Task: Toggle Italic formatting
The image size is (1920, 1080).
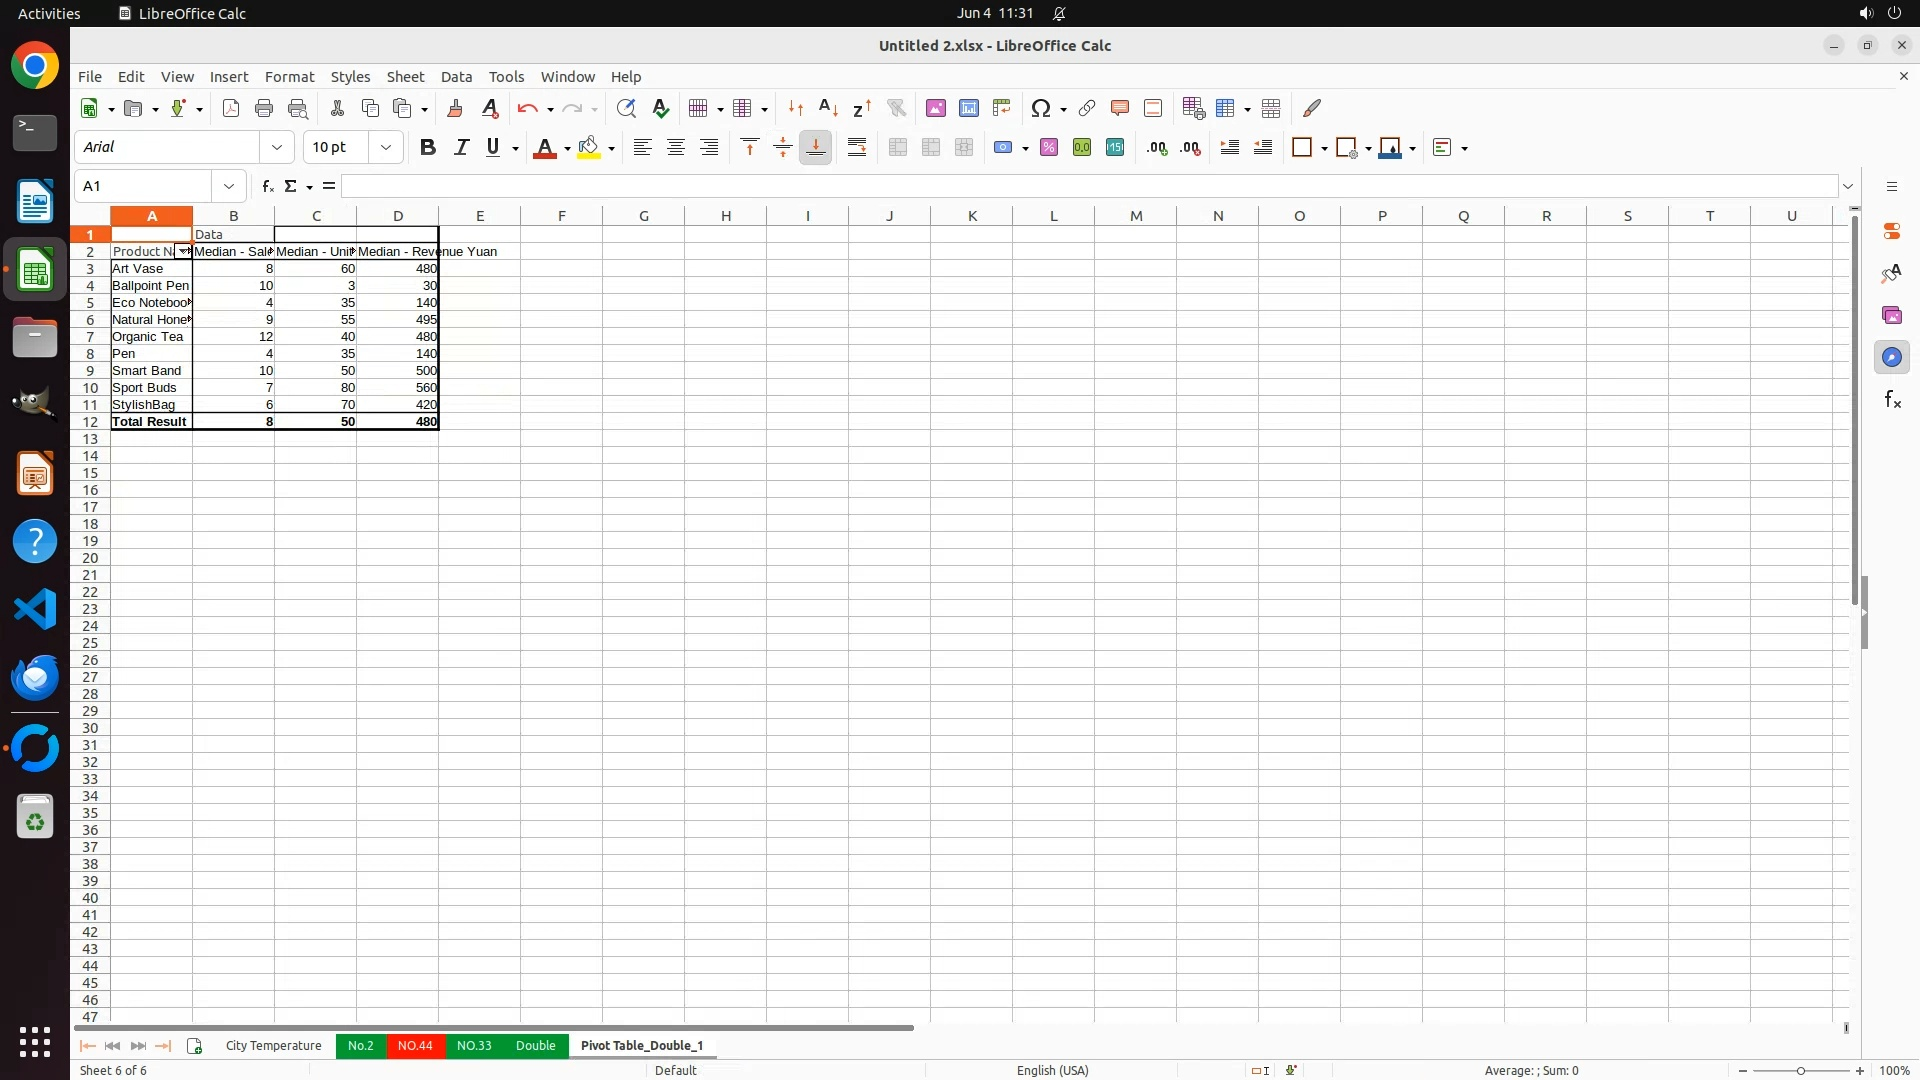Action: pyautogui.click(x=461, y=148)
